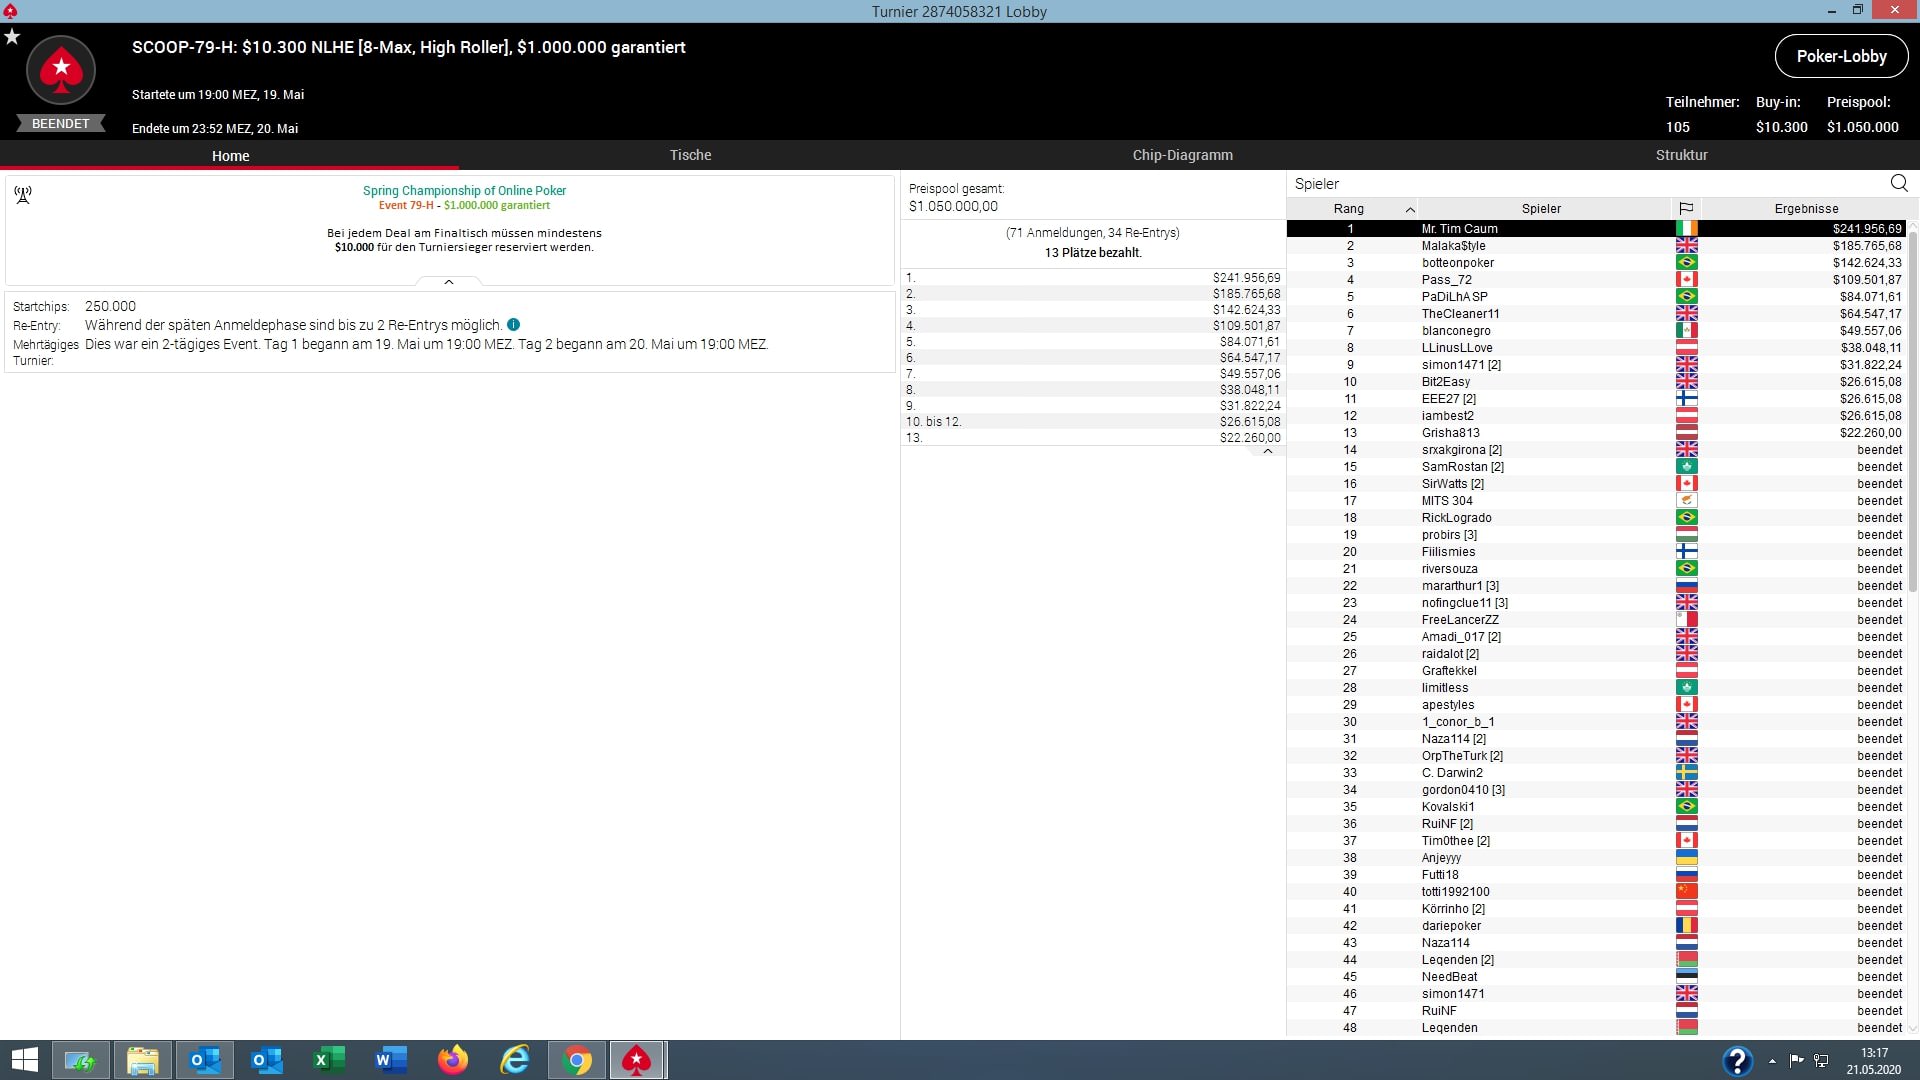Click the Poker-Lobby button
1920x1080 pixels.
click(1841, 56)
